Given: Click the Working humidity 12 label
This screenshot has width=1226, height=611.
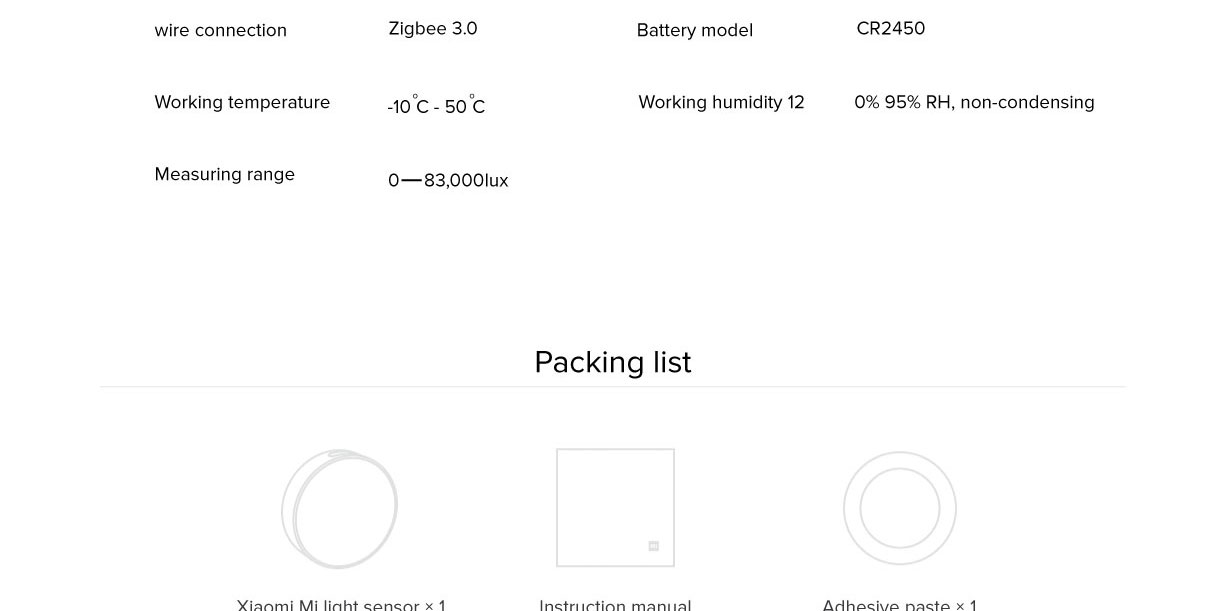Looking at the screenshot, I should click(721, 102).
